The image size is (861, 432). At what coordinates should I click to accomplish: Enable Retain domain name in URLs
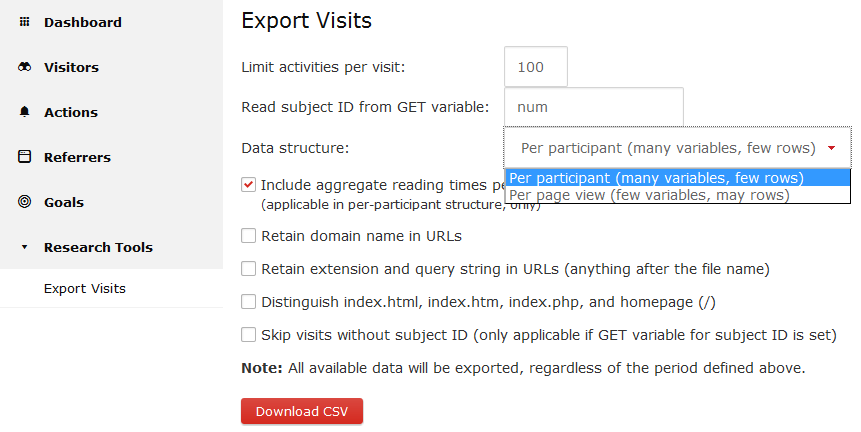(248, 235)
